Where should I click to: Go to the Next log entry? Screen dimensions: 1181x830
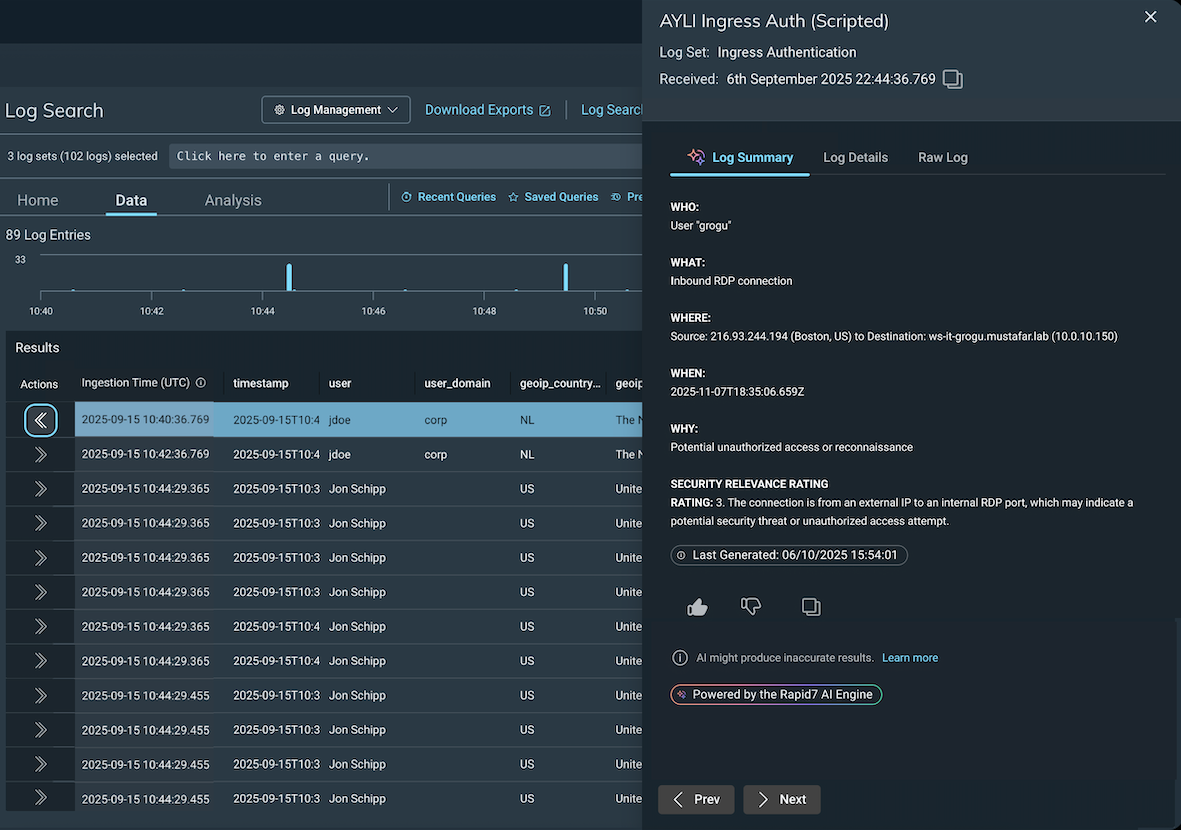(x=782, y=799)
